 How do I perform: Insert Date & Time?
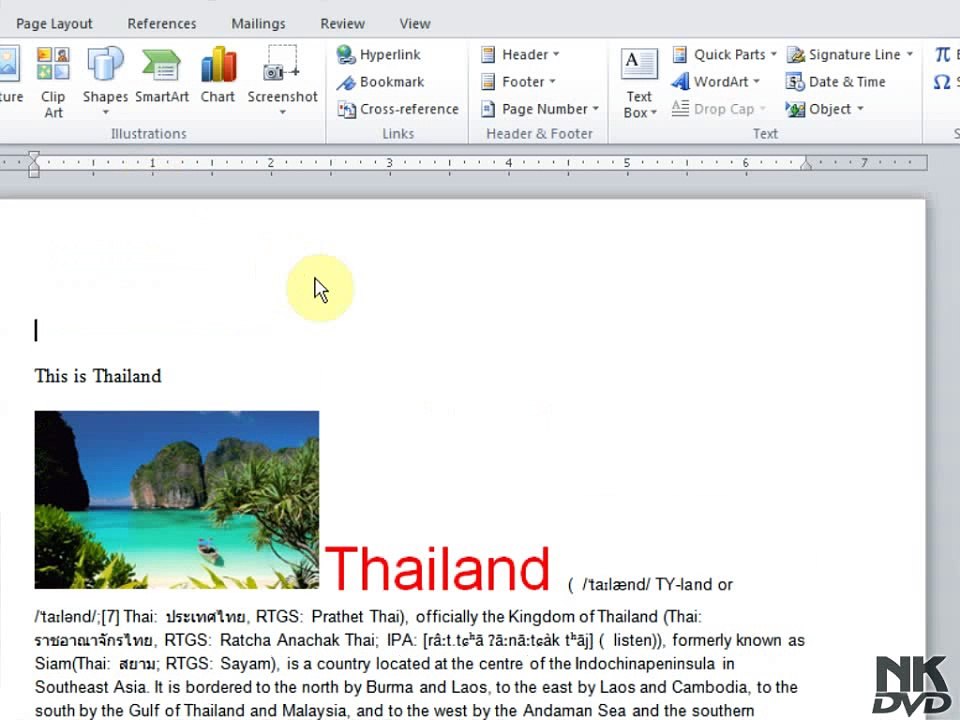tap(836, 81)
